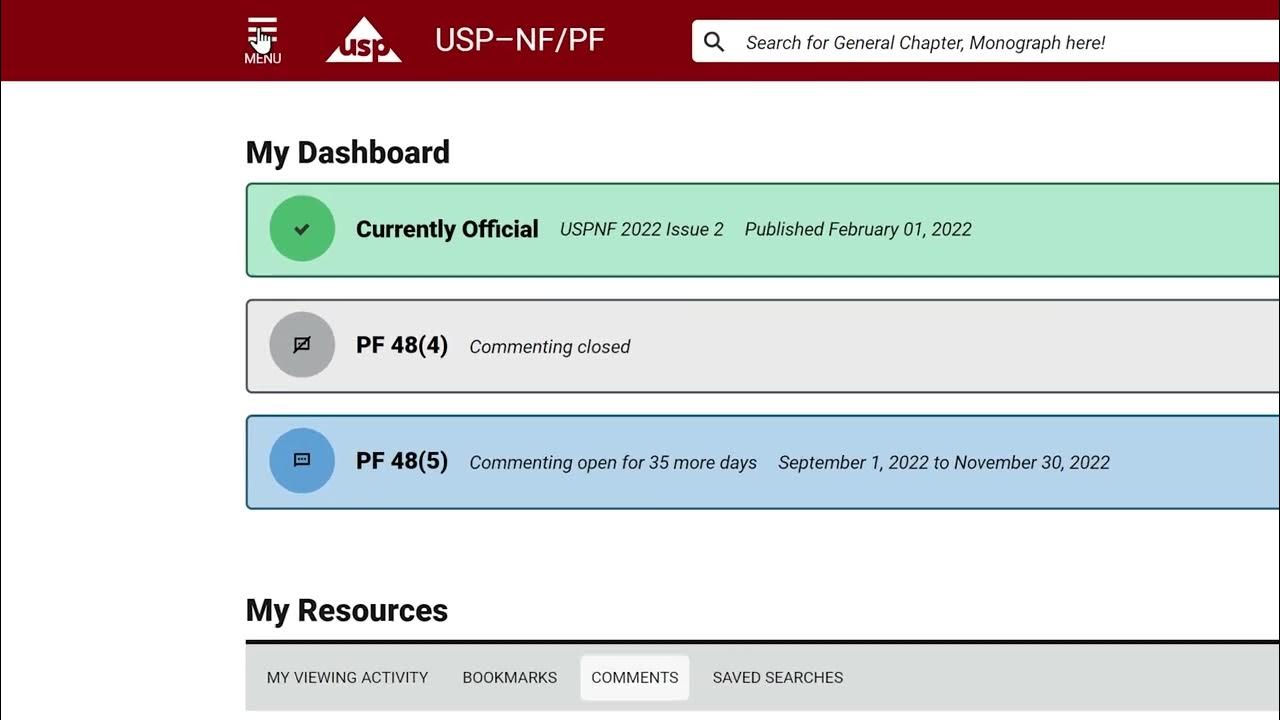The image size is (1280, 720).
Task: Click the green checkmark circle icon
Action: 302,229
